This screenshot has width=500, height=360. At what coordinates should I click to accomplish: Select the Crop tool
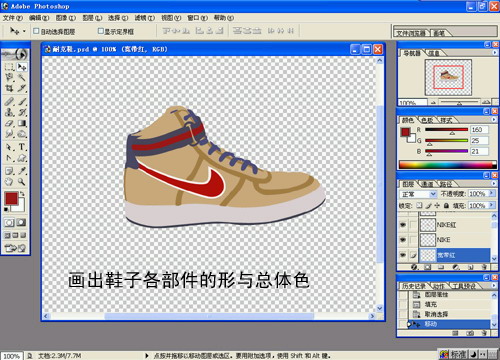pyautogui.click(x=9, y=88)
